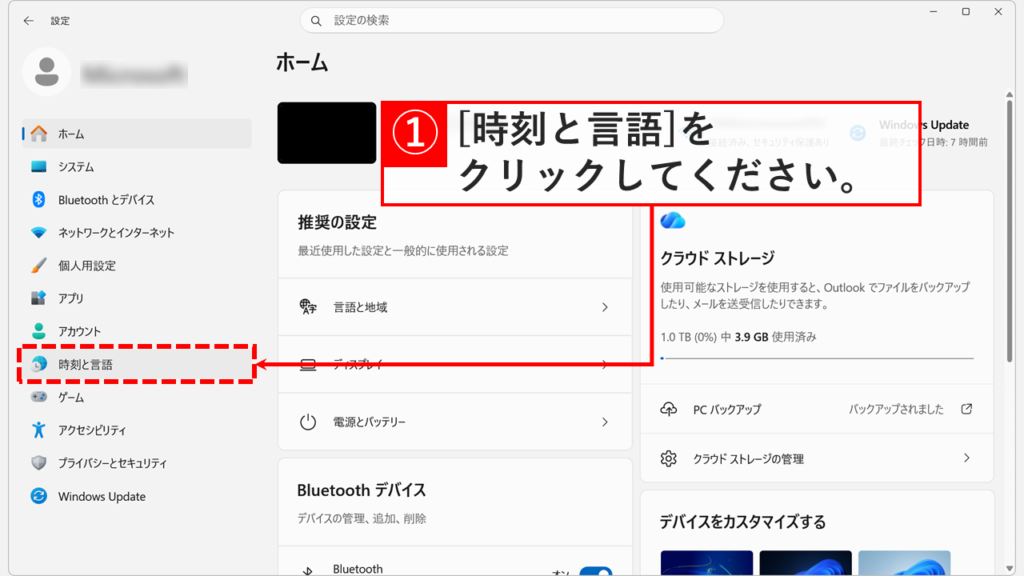Click the vertical scrollbar of settings page
This screenshot has height=576, width=1024.
click(1010, 229)
